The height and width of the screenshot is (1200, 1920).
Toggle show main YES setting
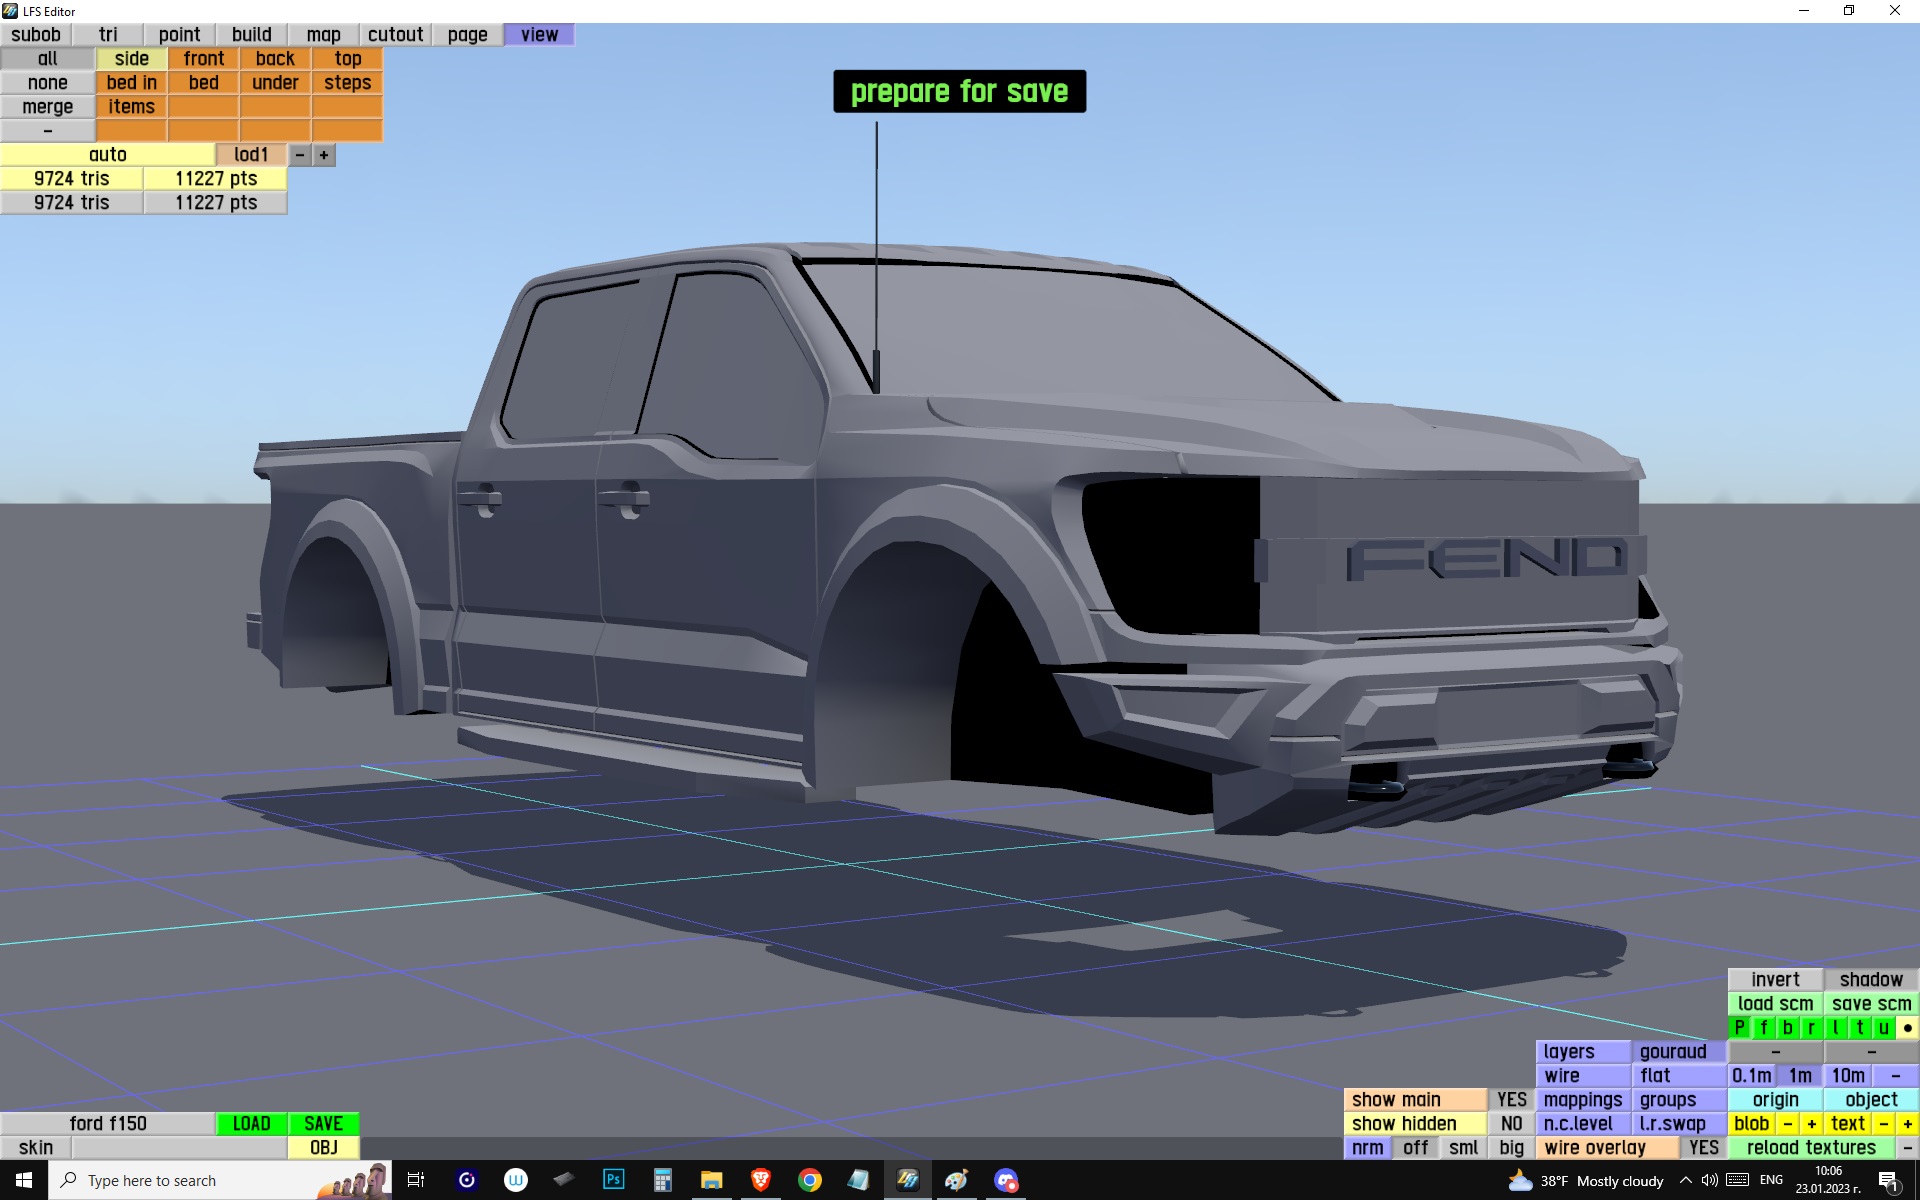(x=1511, y=1100)
